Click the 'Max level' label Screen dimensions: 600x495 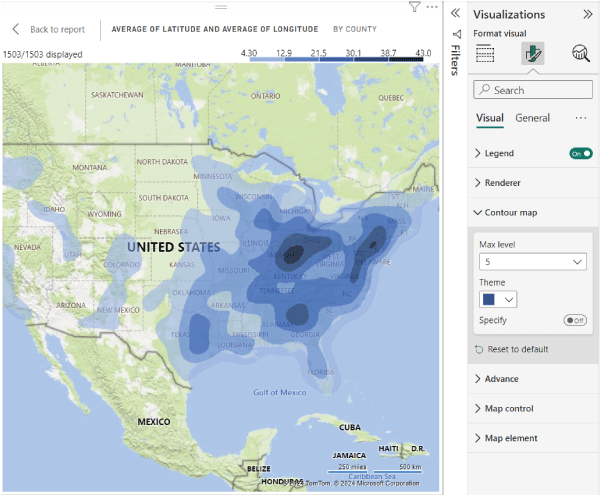click(x=497, y=244)
